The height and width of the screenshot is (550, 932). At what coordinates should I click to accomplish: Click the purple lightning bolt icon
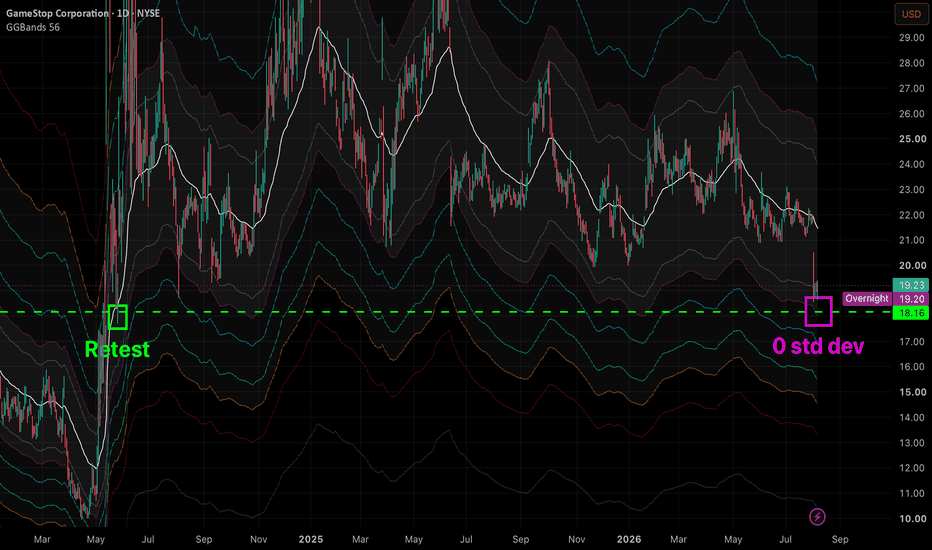[817, 517]
